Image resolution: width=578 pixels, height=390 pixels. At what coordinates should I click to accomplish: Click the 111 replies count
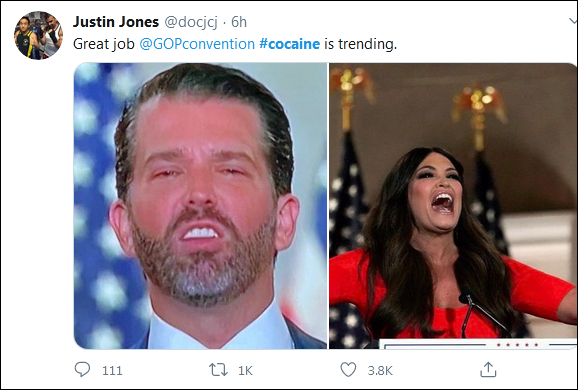click(112, 370)
